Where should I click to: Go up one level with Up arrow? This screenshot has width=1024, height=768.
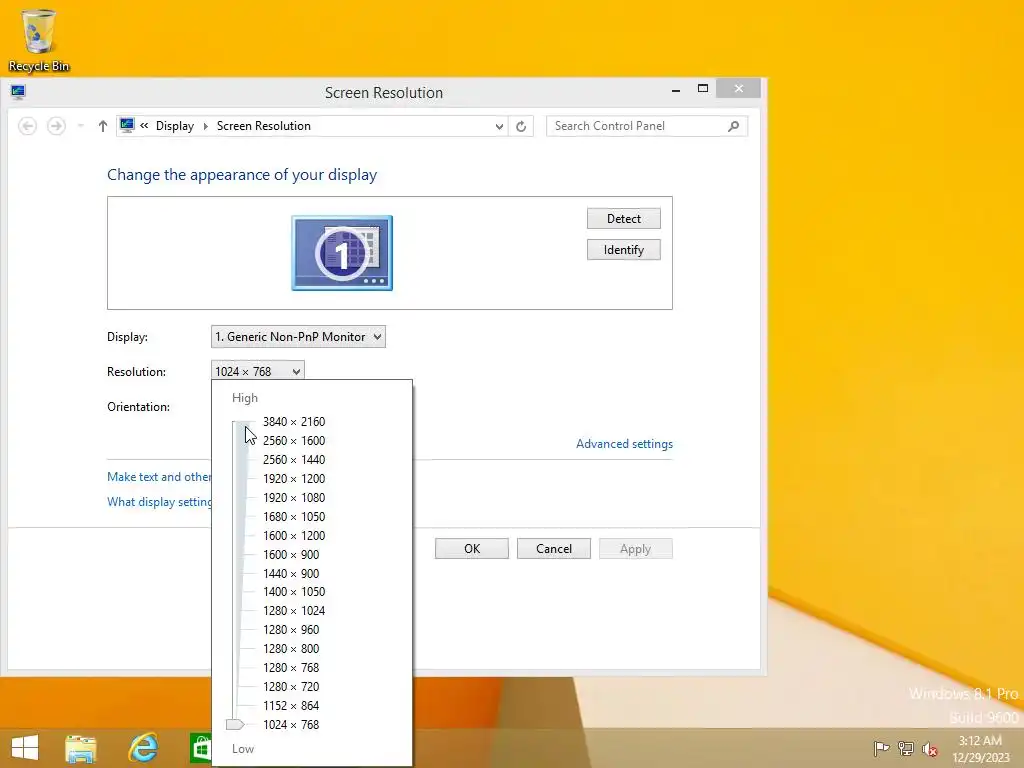coord(103,126)
